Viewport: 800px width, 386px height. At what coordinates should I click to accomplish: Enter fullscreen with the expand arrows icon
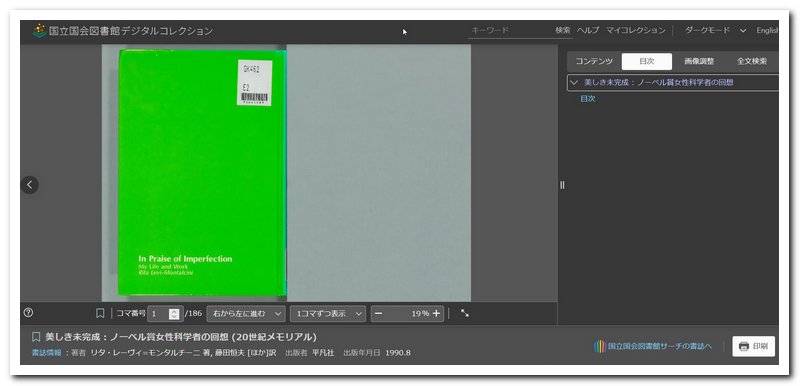tap(465, 313)
